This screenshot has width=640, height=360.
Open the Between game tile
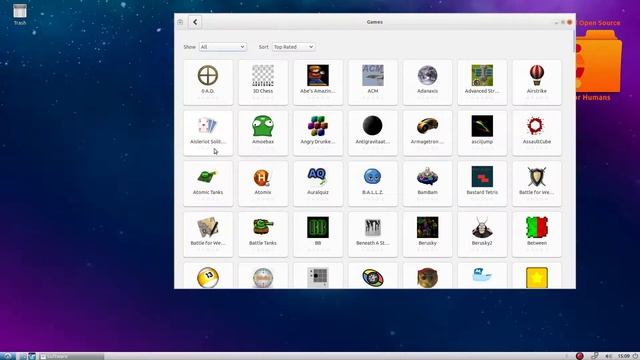(x=537, y=234)
